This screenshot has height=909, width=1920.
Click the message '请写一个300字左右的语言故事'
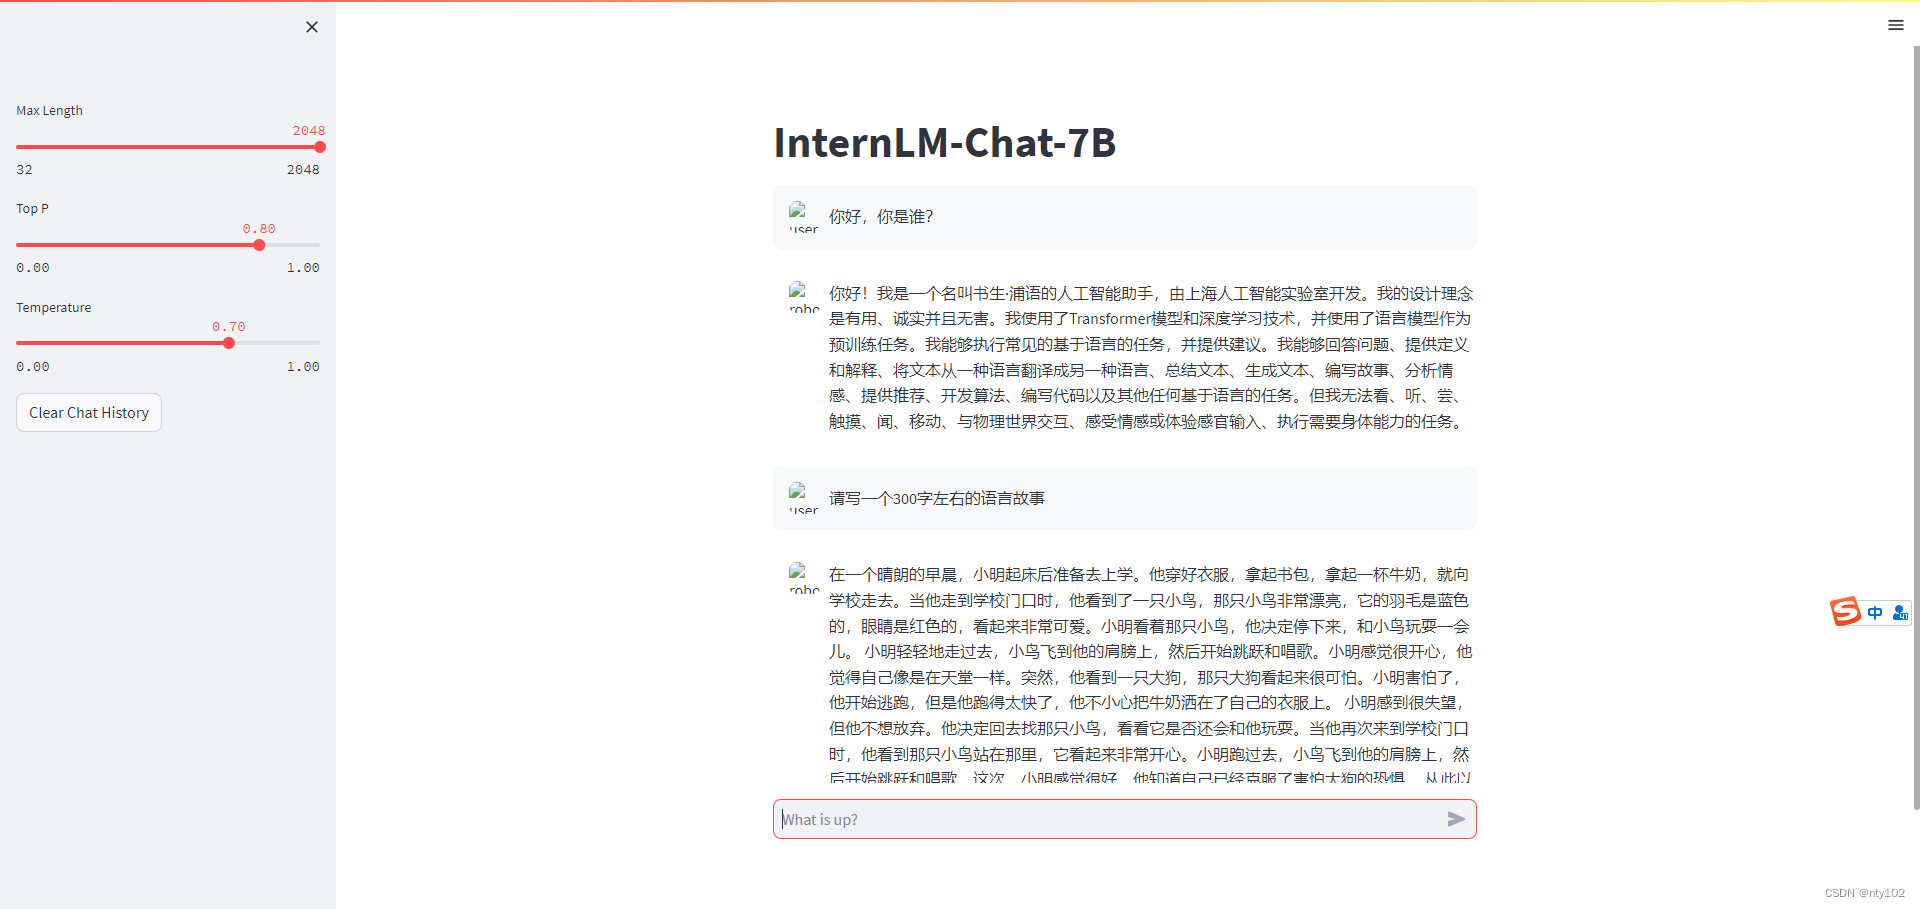937,498
